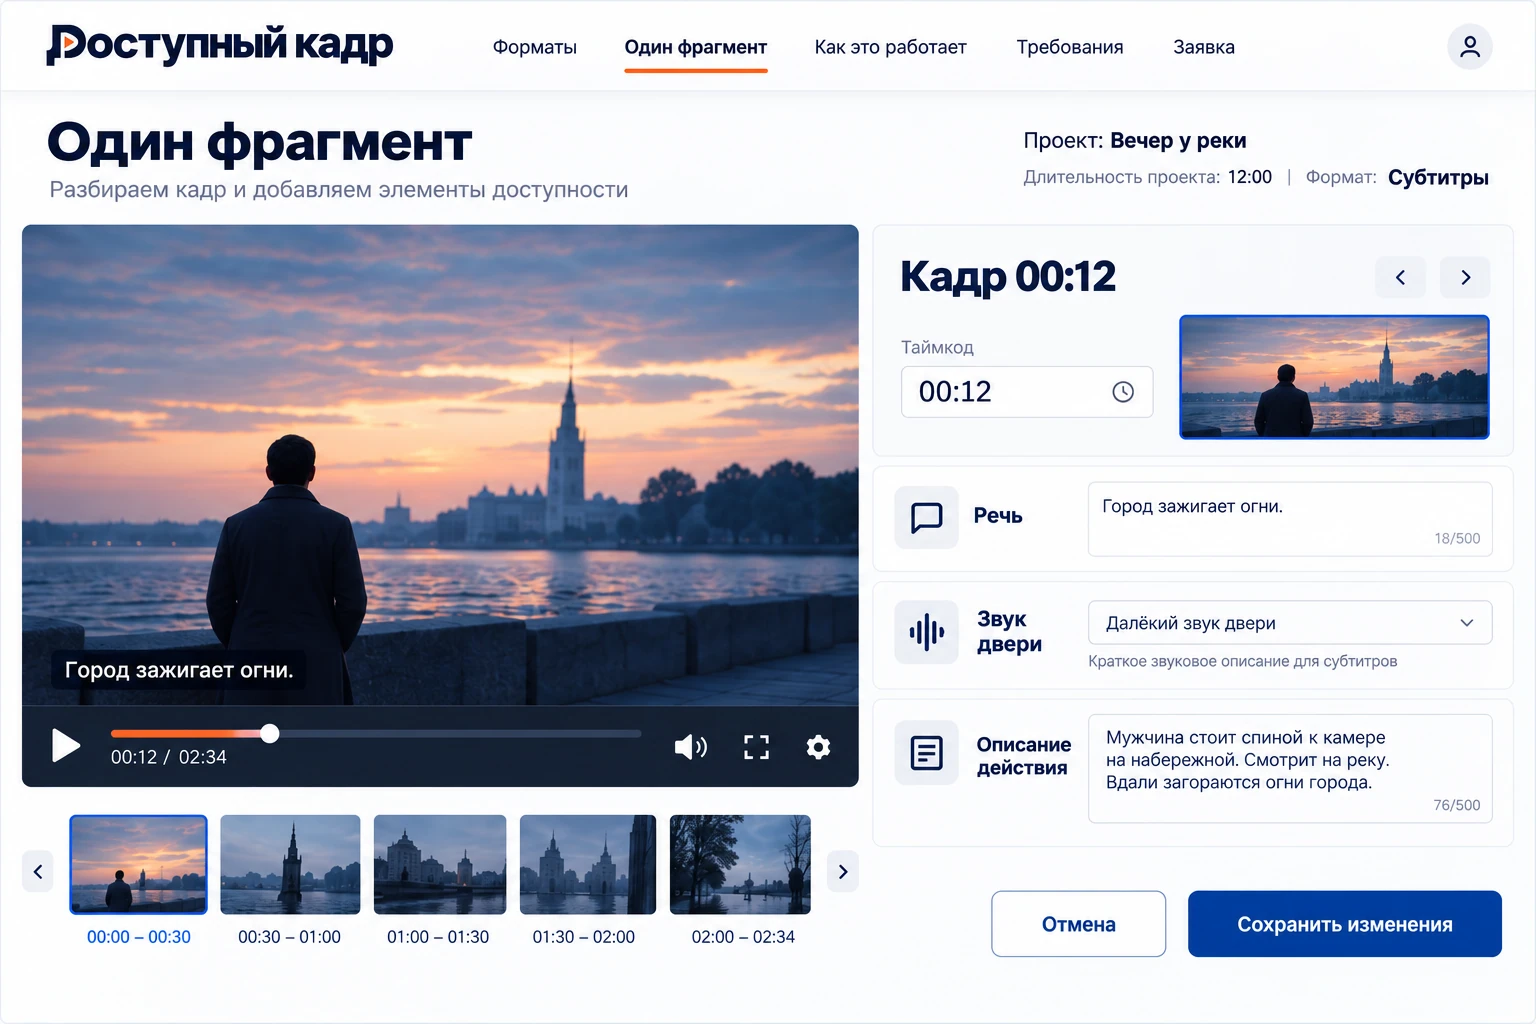Click the speech bubble icon for Речь

coord(926,517)
